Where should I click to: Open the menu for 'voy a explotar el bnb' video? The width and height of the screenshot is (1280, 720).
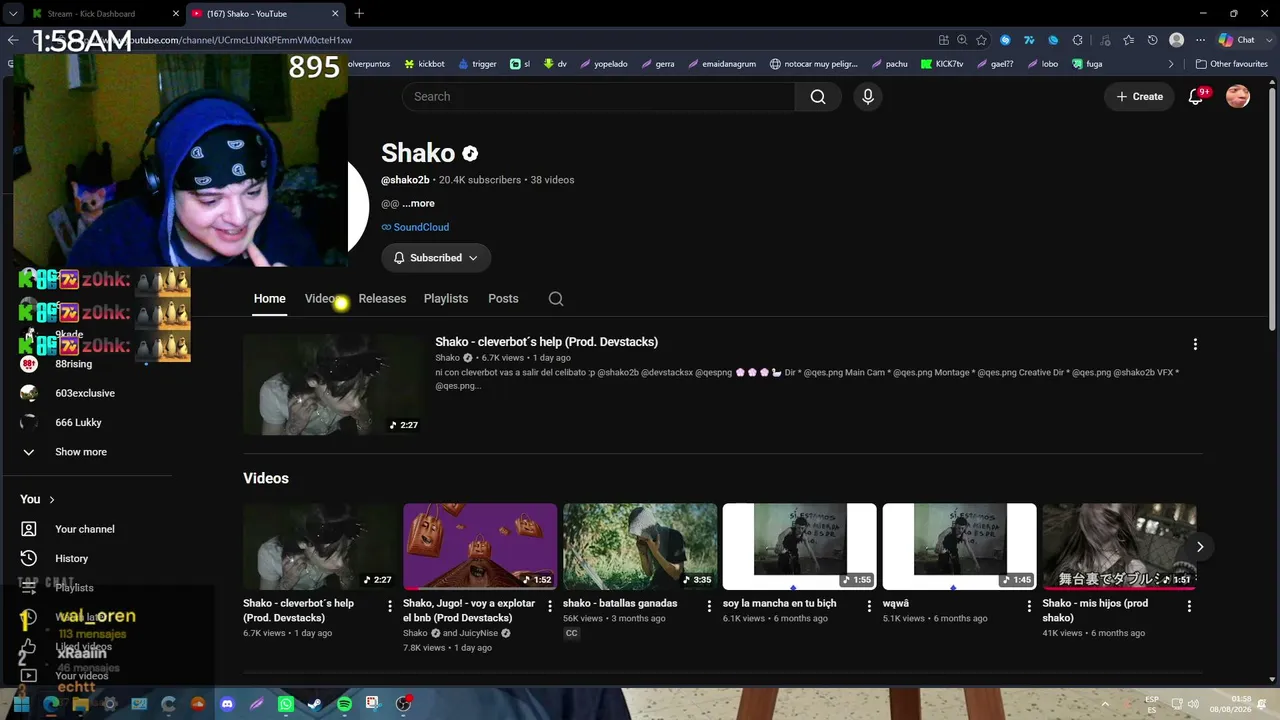(x=550, y=606)
